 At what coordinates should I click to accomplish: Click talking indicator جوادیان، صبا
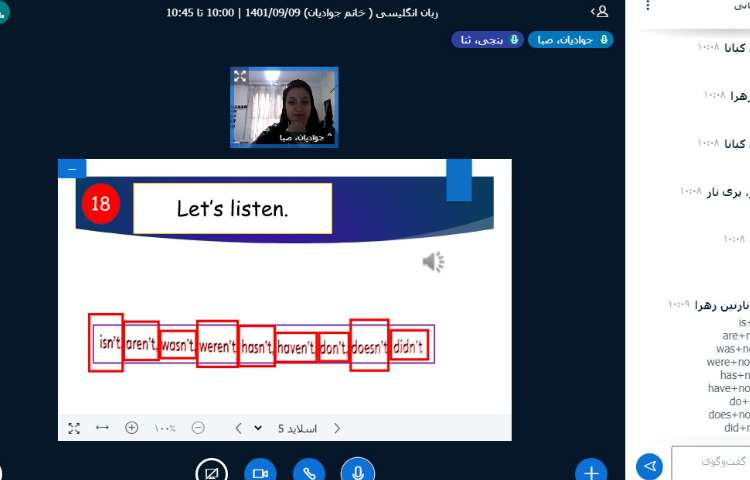571,40
